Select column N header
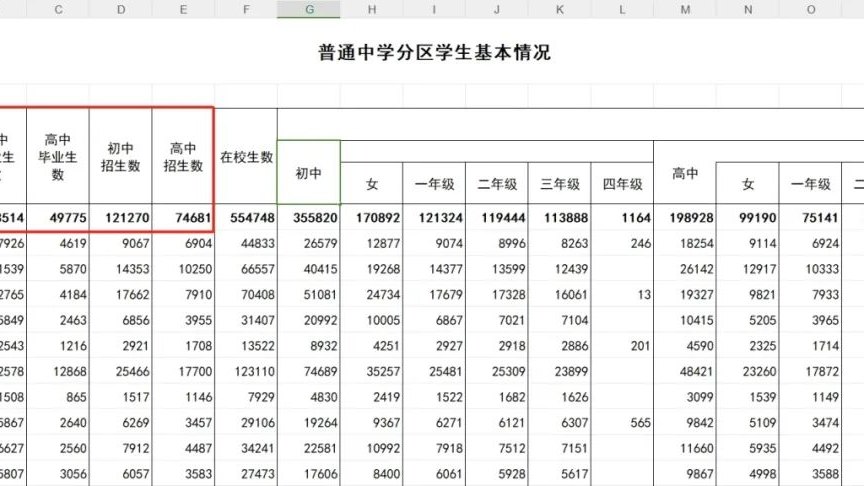This screenshot has height=486, width=864. pyautogui.click(x=748, y=9)
